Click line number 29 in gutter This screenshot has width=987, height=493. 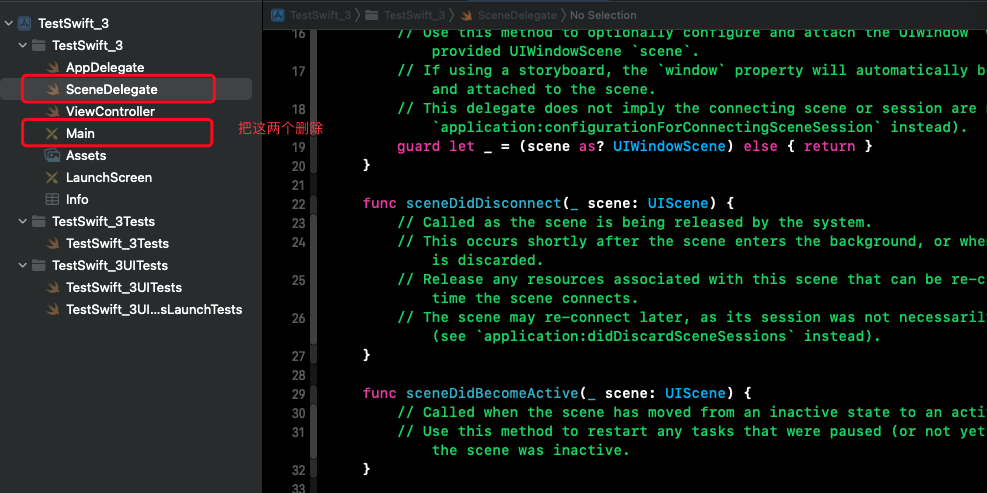298,394
